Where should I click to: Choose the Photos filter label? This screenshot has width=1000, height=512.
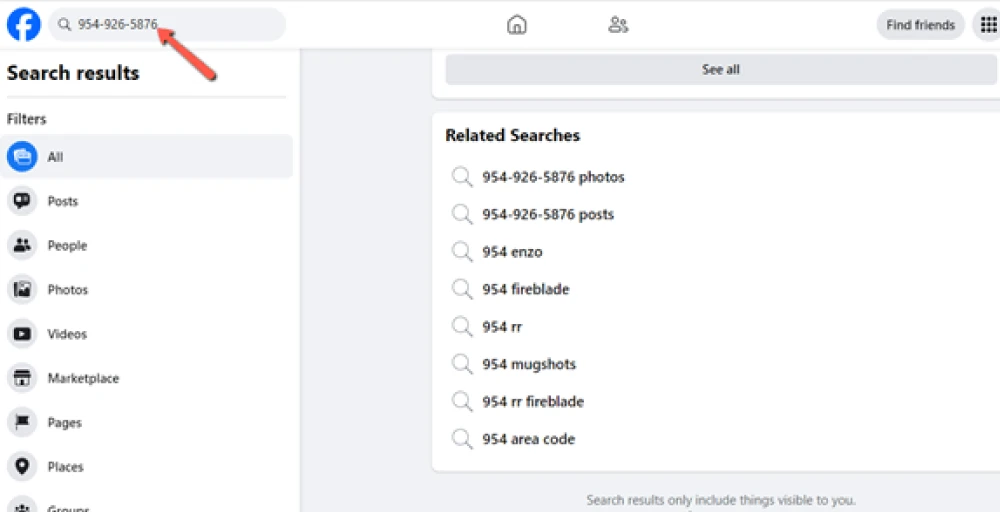point(68,290)
